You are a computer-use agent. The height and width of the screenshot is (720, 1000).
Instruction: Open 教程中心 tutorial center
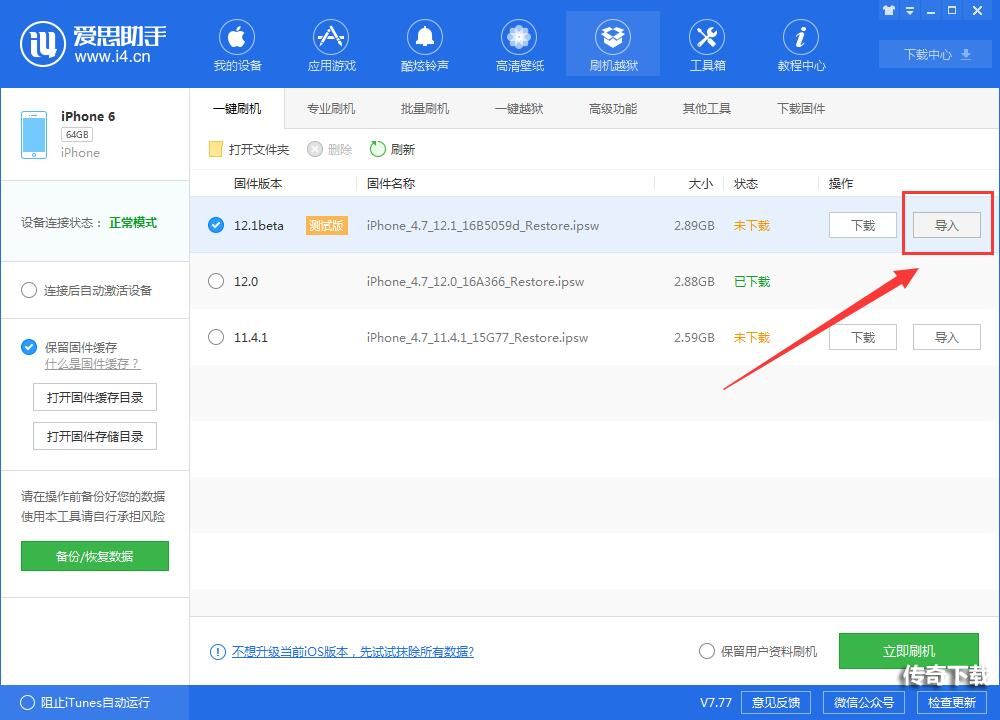(801, 45)
